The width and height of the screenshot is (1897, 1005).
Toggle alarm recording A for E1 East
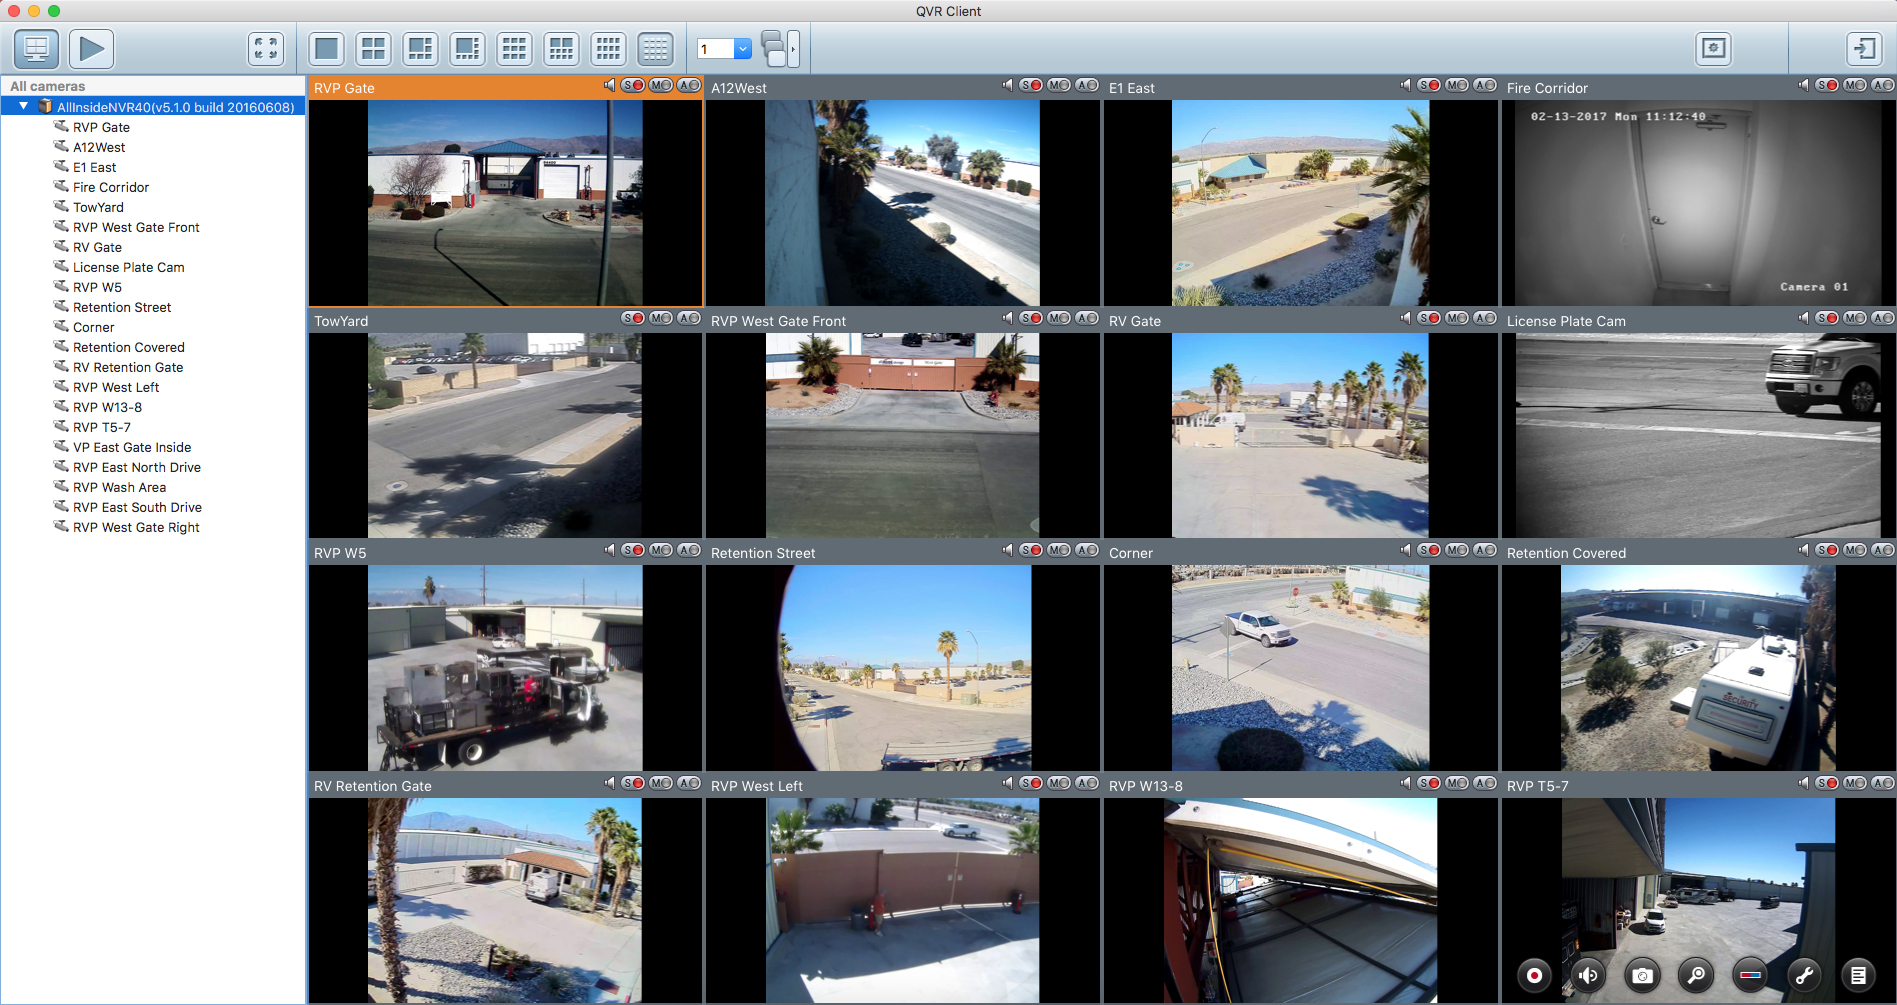[1485, 86]
